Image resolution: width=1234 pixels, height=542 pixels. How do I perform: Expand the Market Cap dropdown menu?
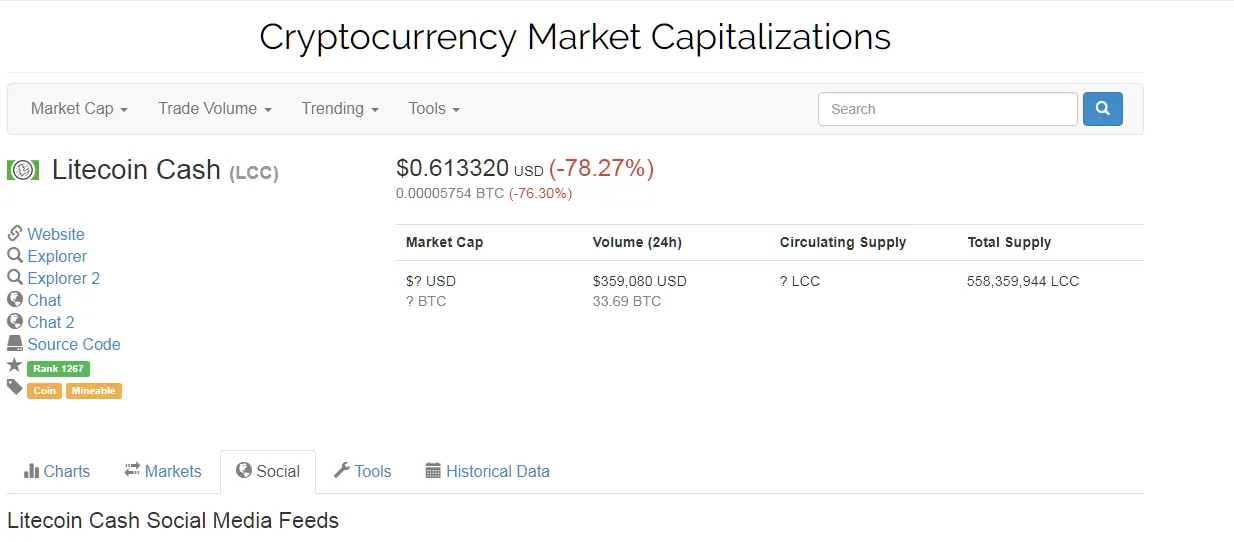tap(79, 108)
